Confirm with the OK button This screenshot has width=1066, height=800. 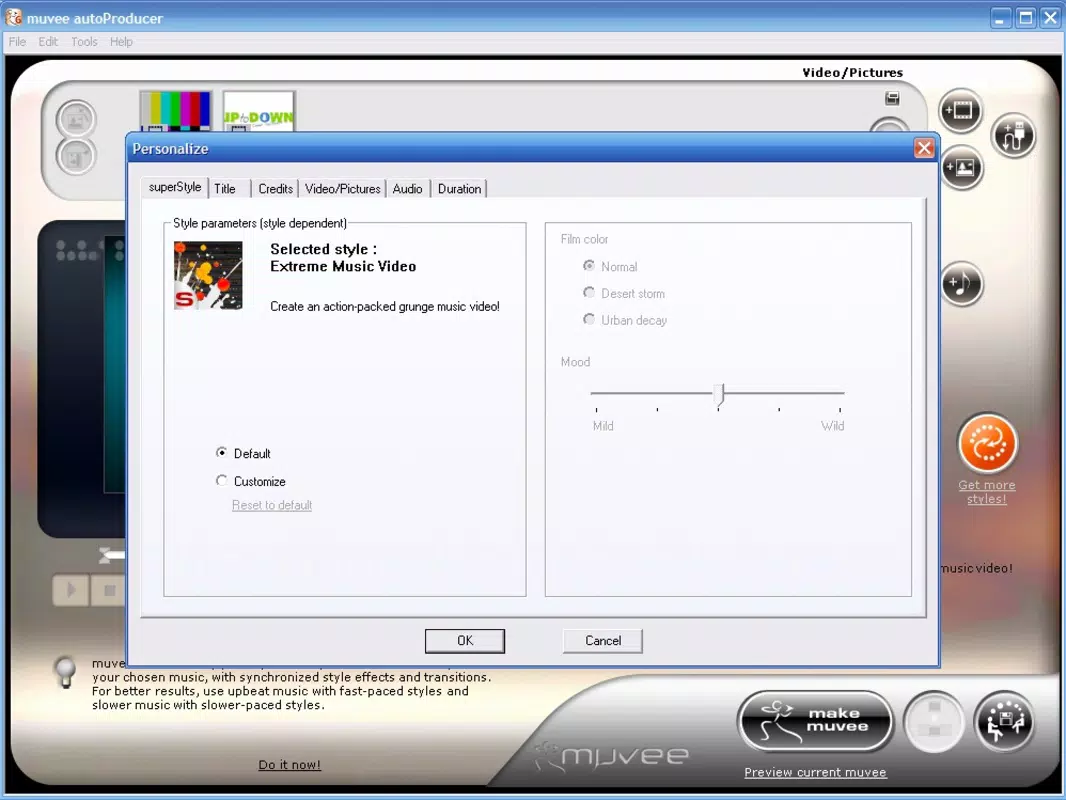tap(465, 641)
